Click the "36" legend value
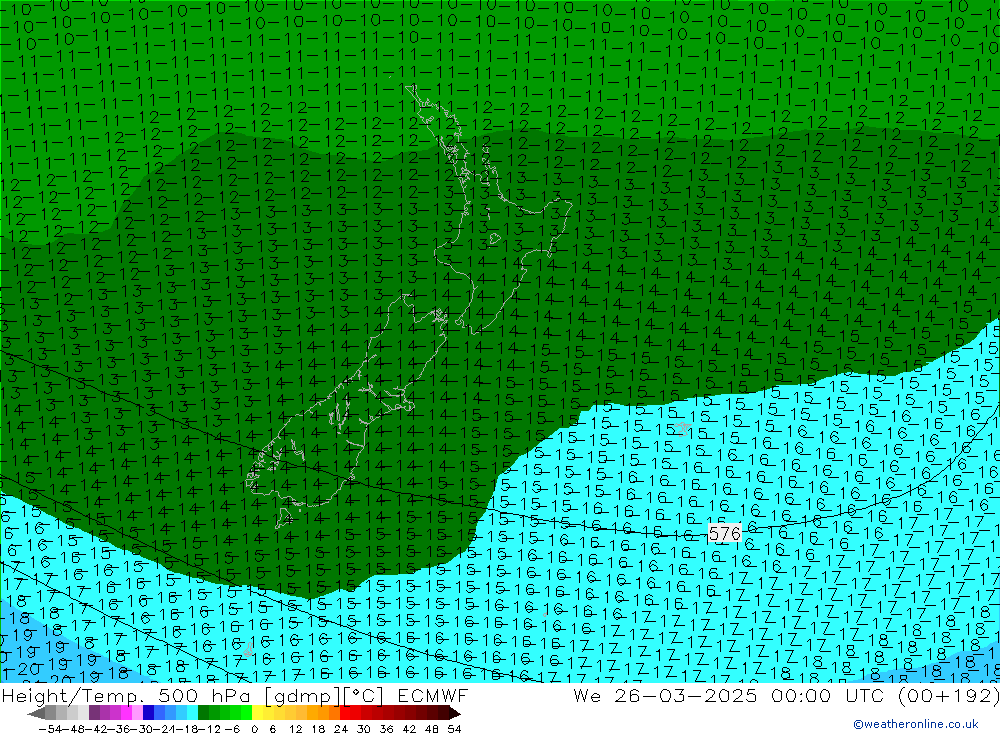Image resolution: width=1000 pixels, height=733 pixels. pos(386,729)
